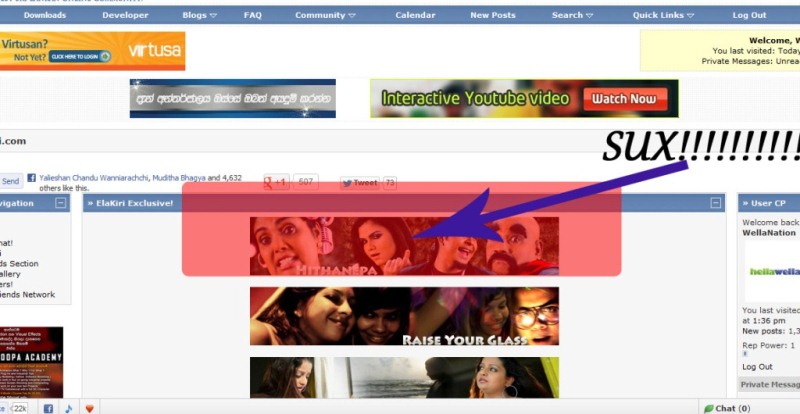Click the 507 Google plus count

(x=306, y=182)
